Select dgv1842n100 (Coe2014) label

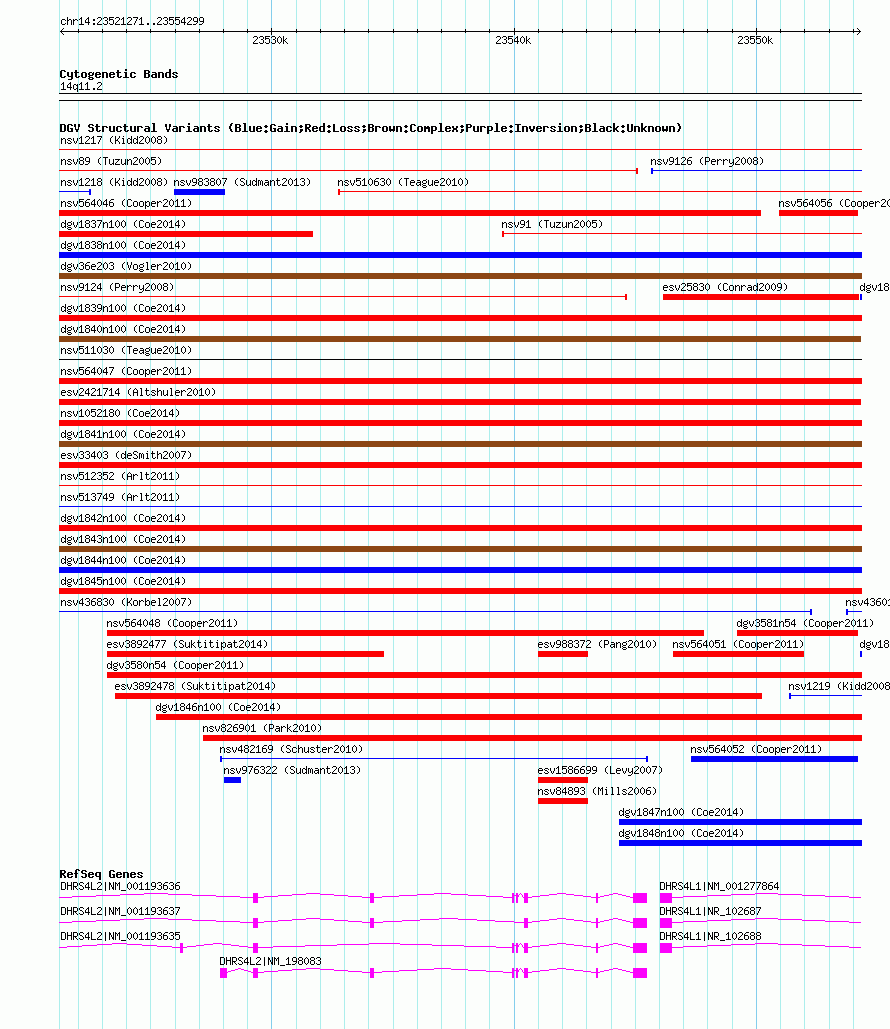[x=123, y=518]
